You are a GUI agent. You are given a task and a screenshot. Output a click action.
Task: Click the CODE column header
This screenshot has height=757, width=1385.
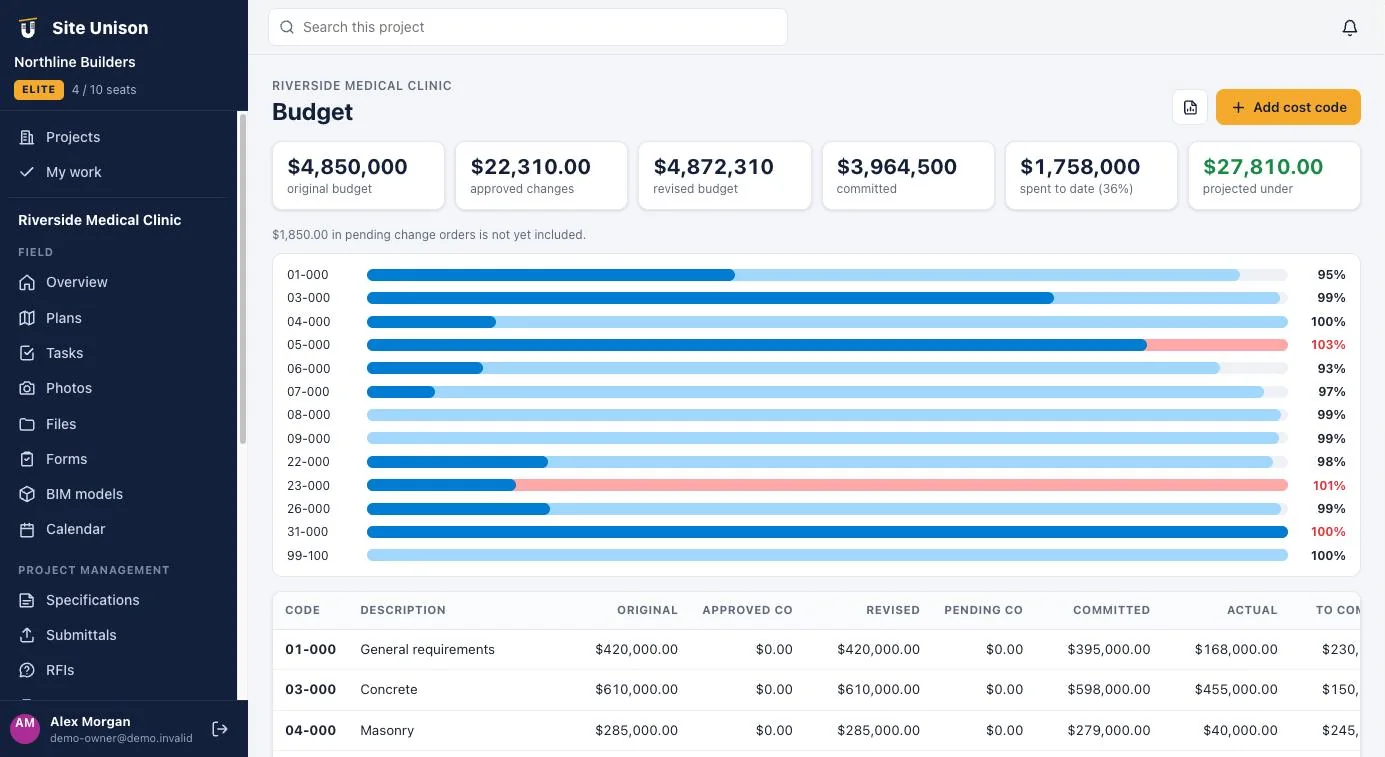pos(302,610)
